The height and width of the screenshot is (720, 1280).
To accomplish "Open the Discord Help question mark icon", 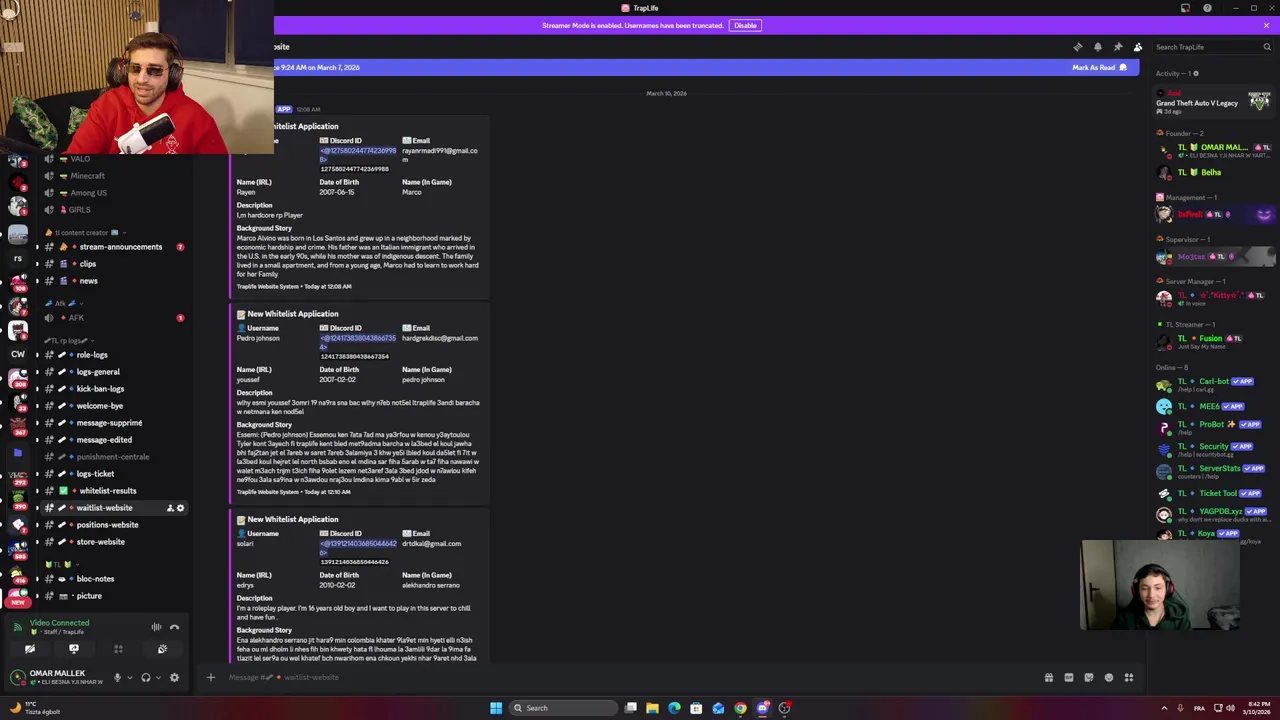I will [1207, 8].
